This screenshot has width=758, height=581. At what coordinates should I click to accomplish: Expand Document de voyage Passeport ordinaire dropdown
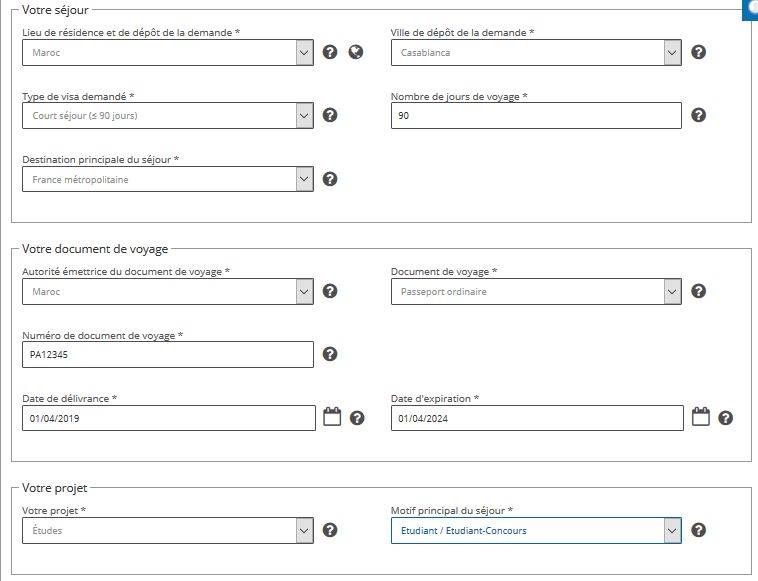click(x=536, y=291)
